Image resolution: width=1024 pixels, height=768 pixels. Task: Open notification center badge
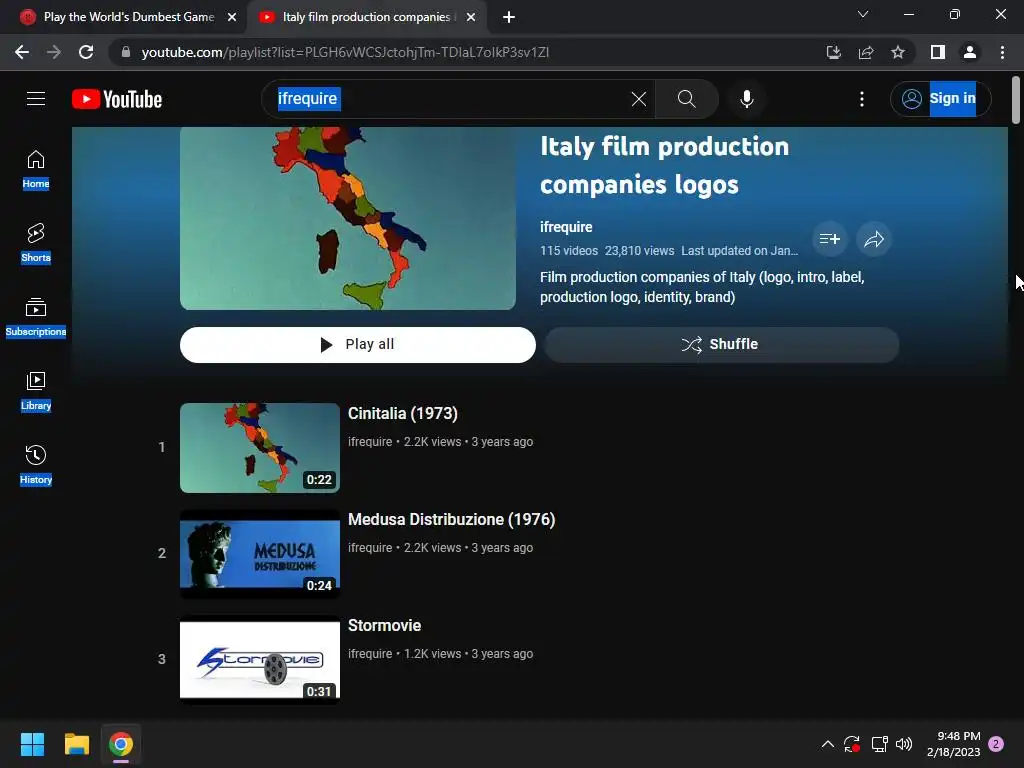click(x=996, y=744)
